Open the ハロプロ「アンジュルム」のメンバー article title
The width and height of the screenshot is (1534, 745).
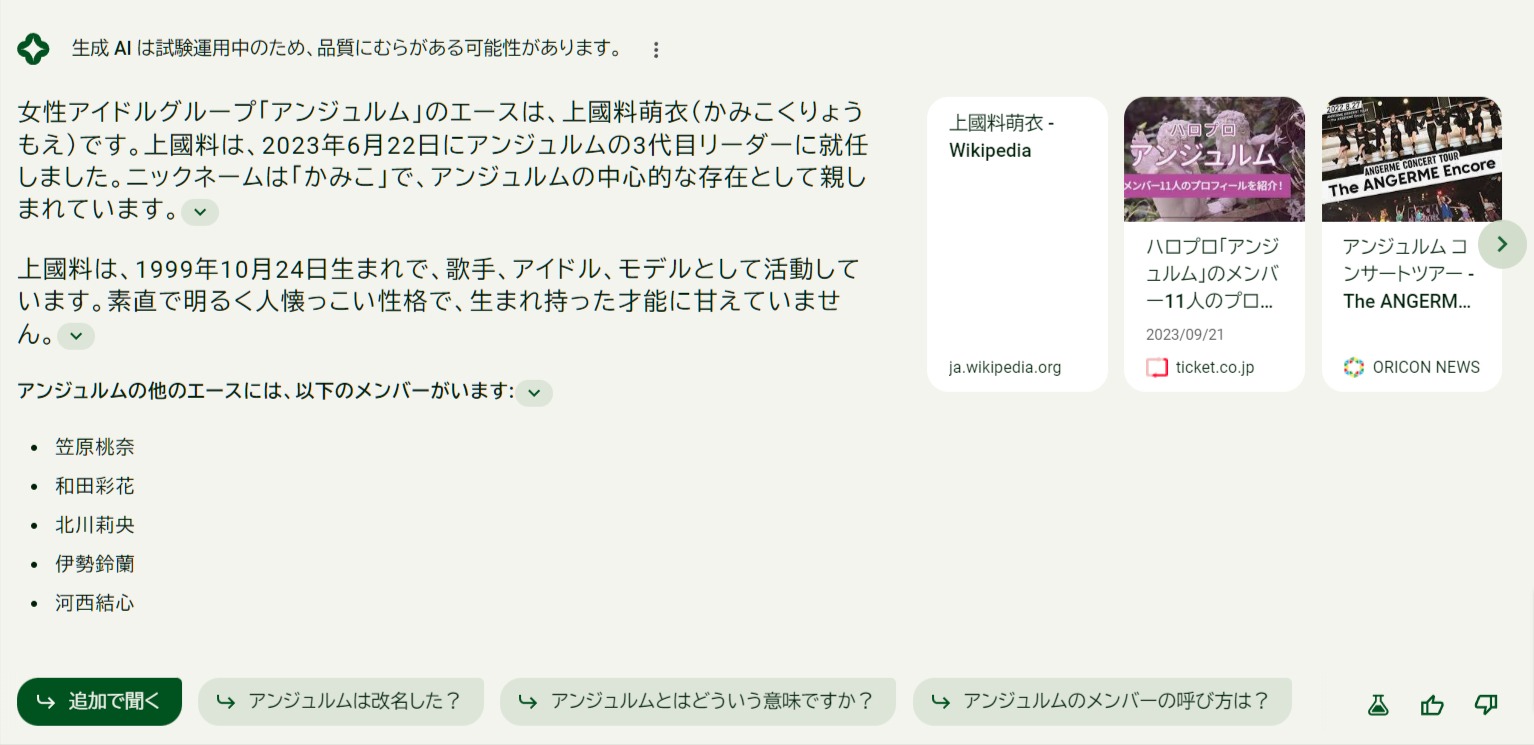(1212, 273)
